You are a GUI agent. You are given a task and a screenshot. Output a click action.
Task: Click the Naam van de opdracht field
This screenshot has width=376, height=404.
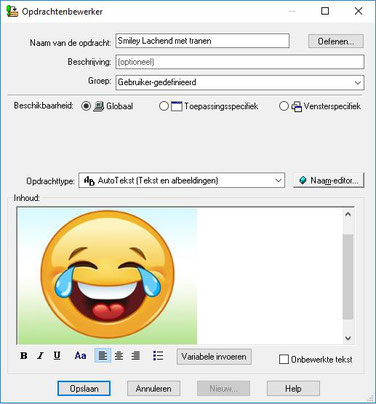coord(202,41)
